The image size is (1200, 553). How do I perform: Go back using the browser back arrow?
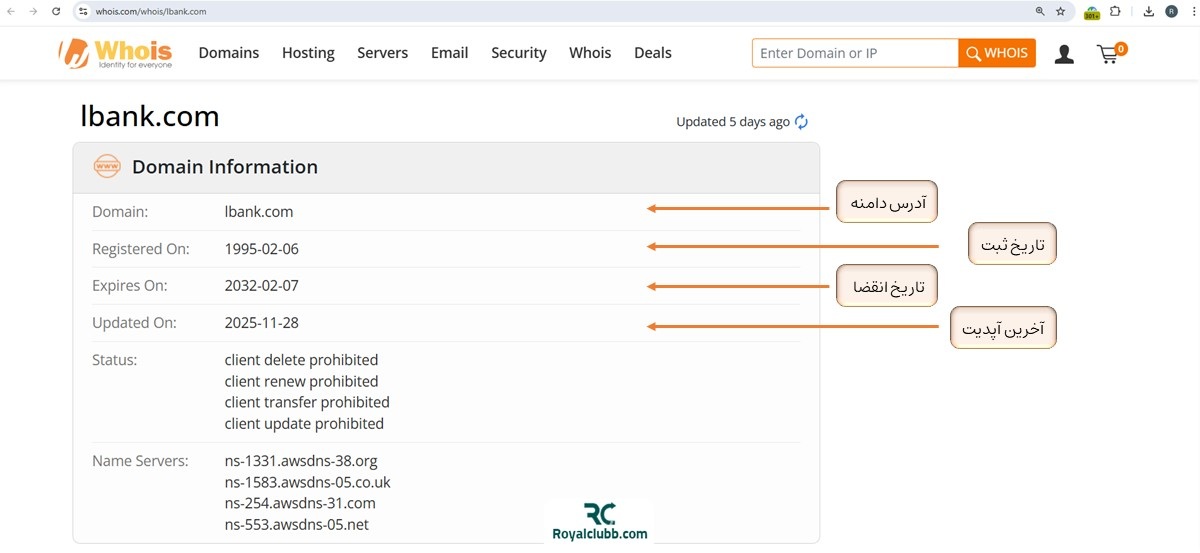[11, 11]
